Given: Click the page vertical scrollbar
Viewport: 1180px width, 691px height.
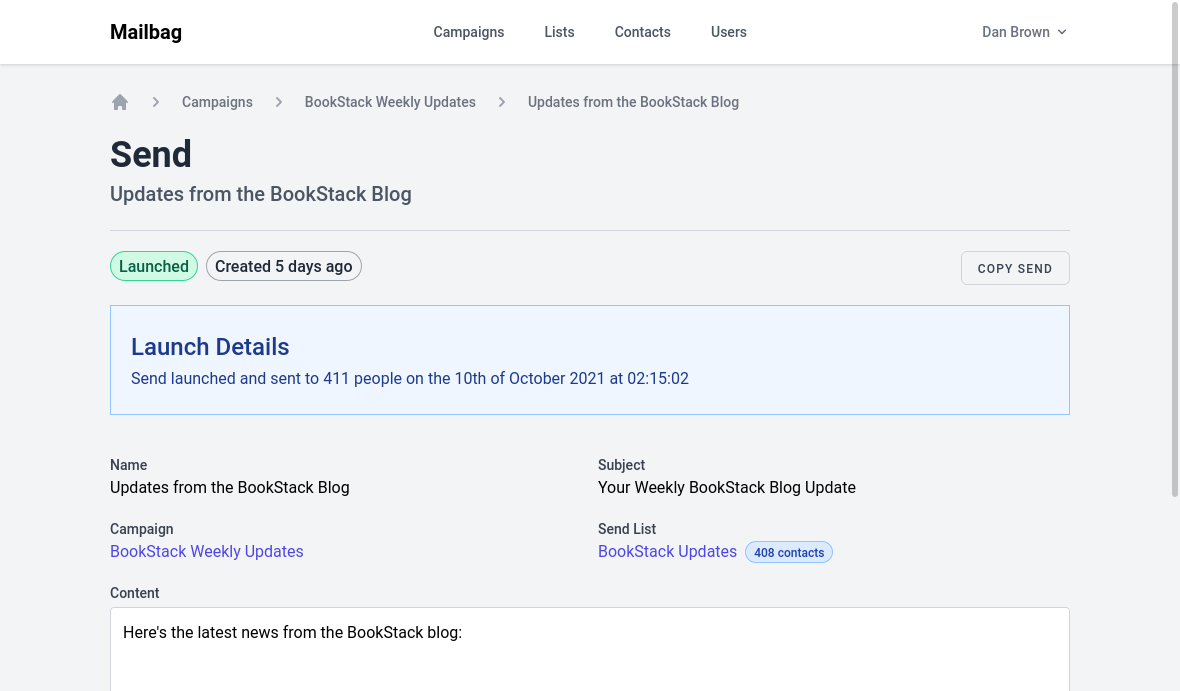Looking at the screenshot, I should tap(1175, 248).
